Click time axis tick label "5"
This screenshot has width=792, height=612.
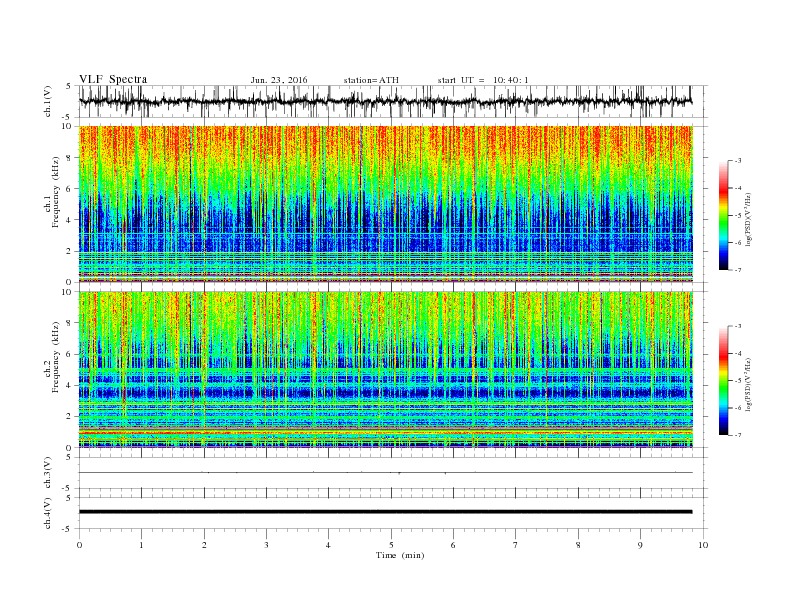pos(391,545)
